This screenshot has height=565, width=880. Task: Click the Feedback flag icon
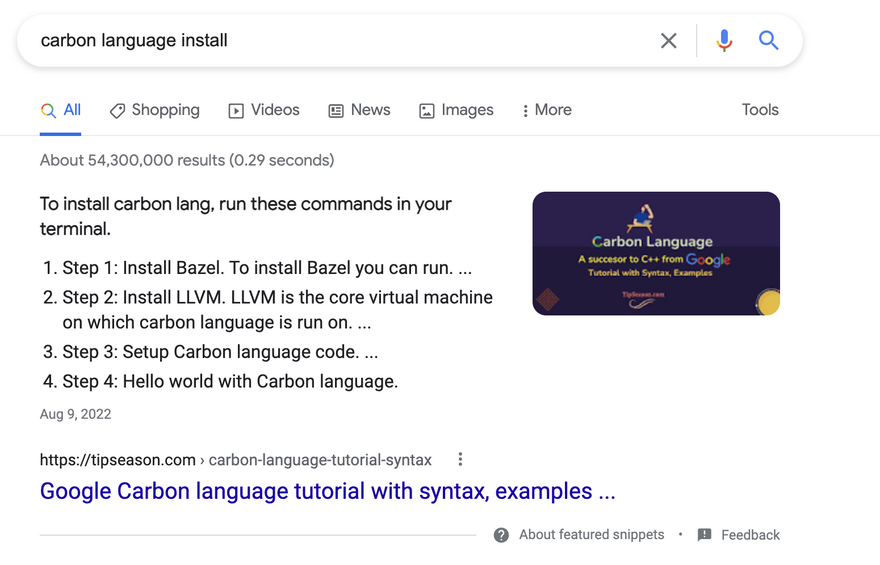pos(704,535)
